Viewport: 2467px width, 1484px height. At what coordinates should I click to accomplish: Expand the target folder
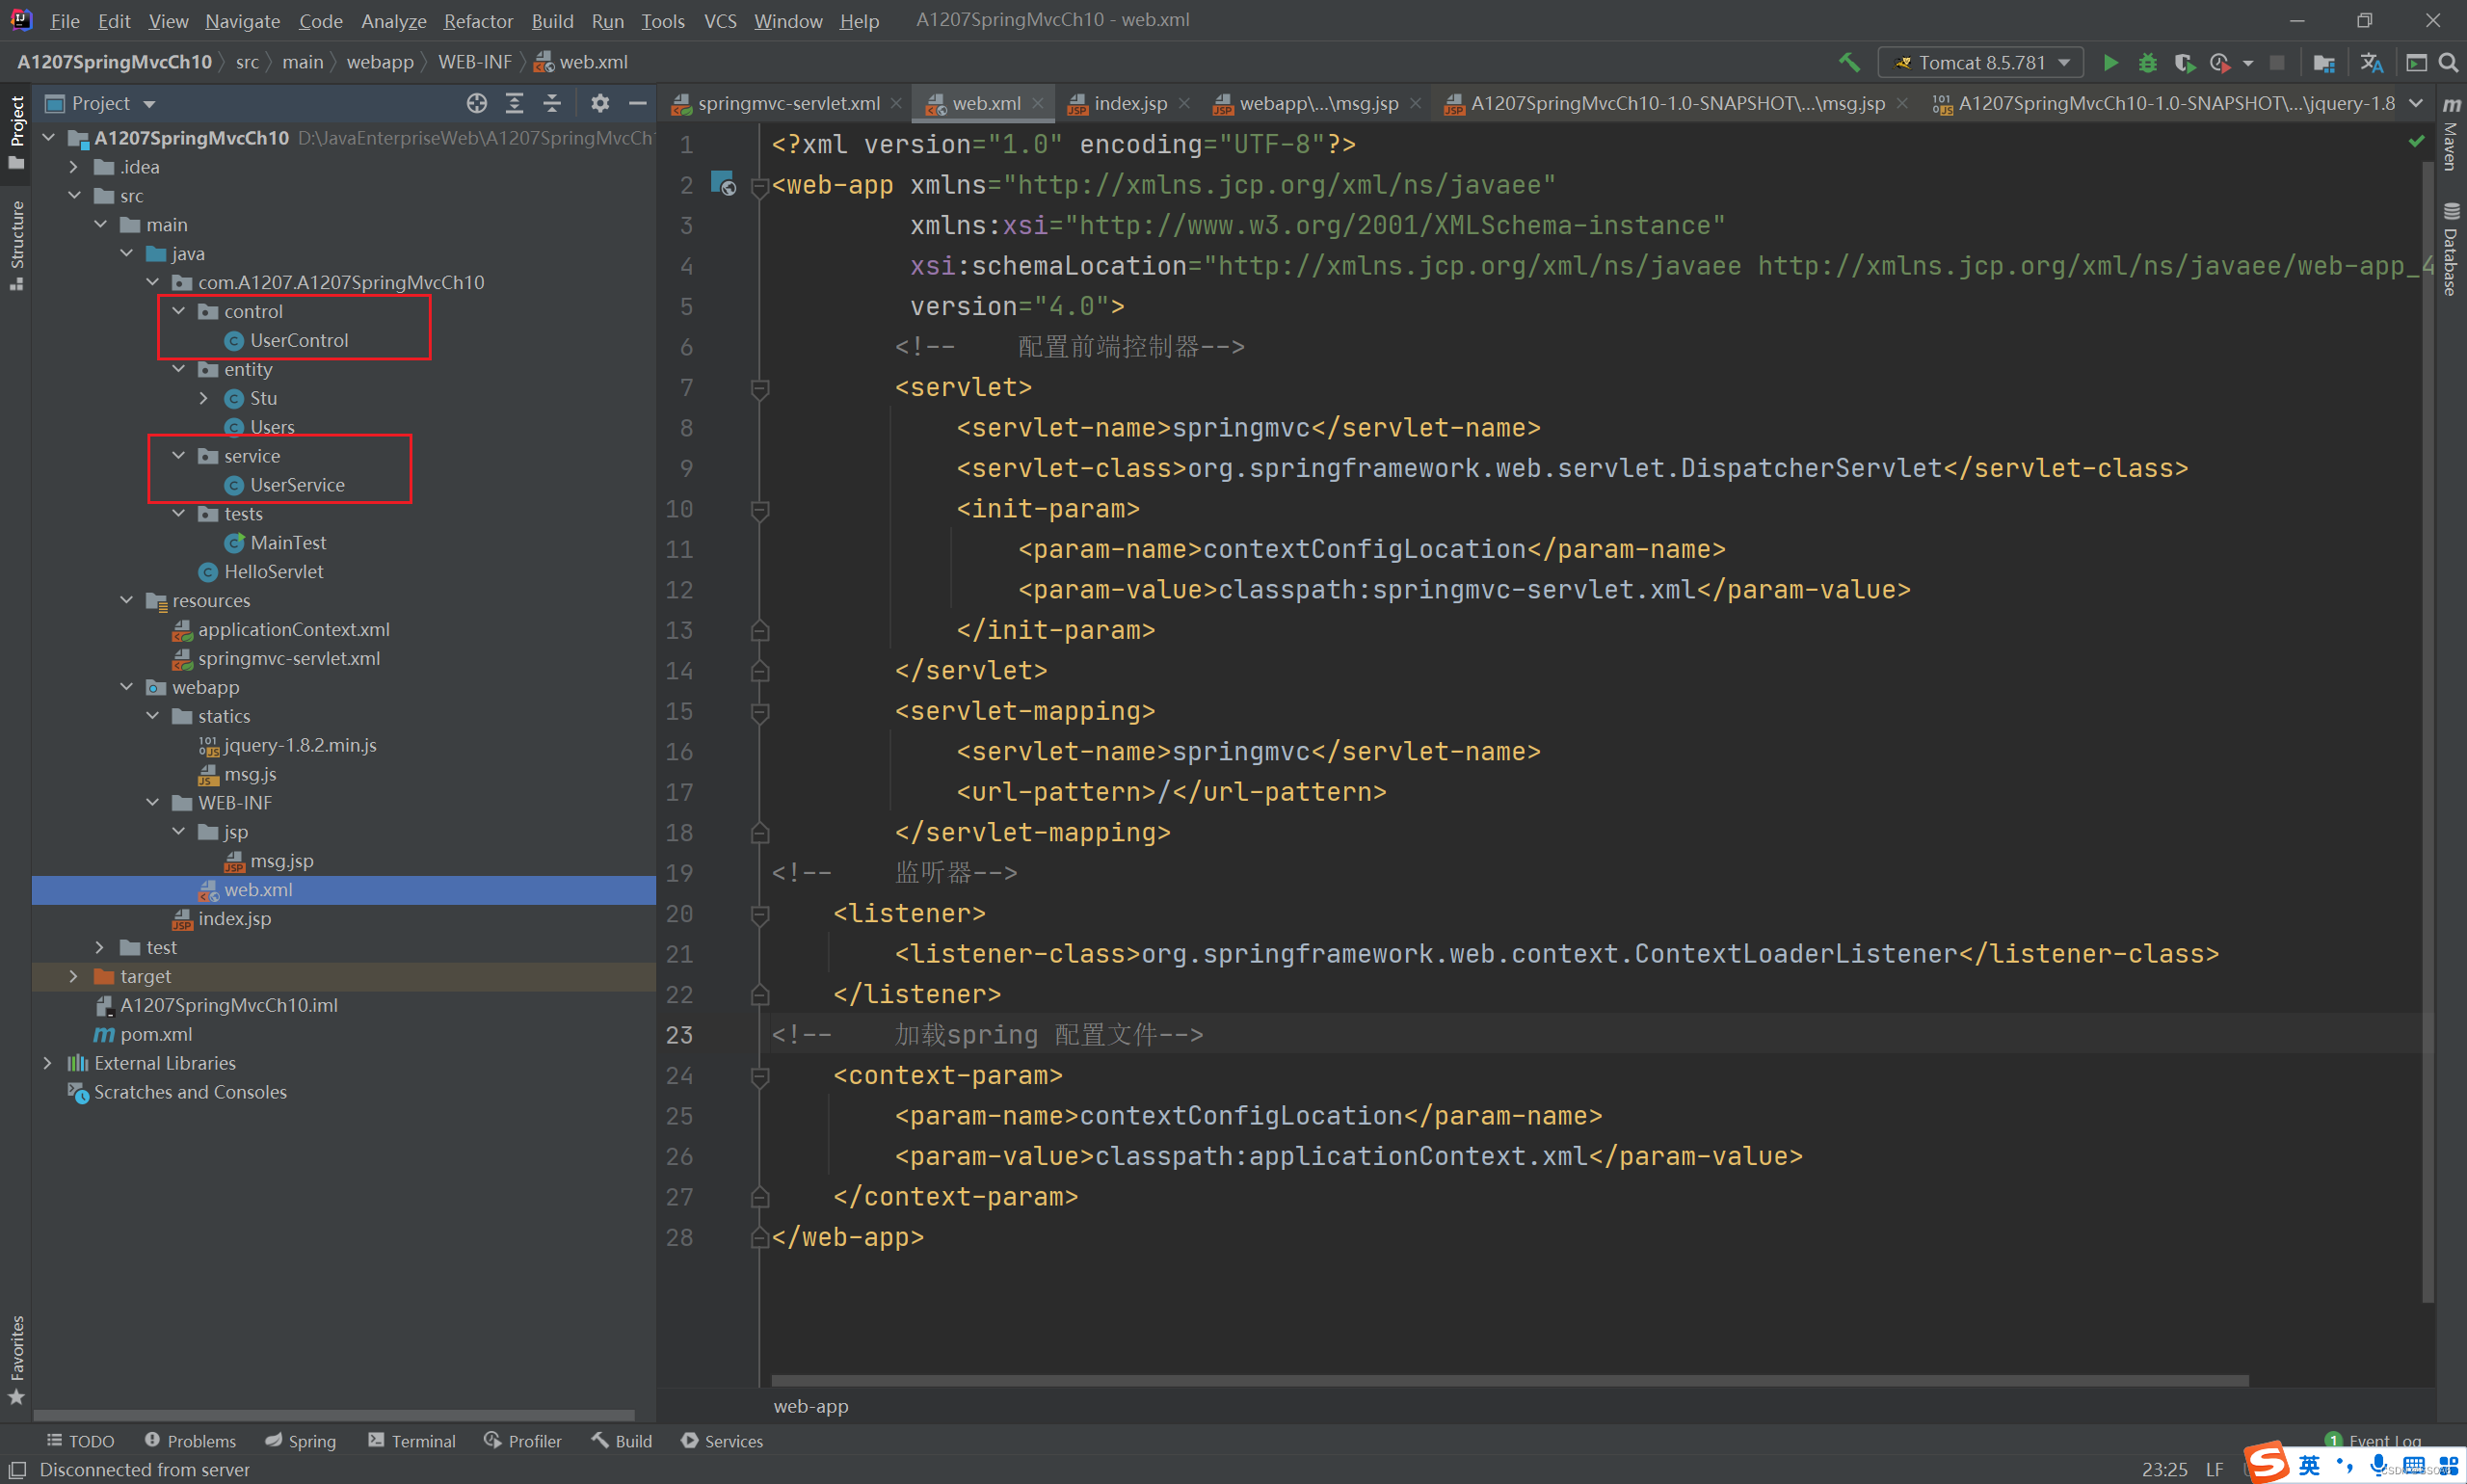coord(74,976)
